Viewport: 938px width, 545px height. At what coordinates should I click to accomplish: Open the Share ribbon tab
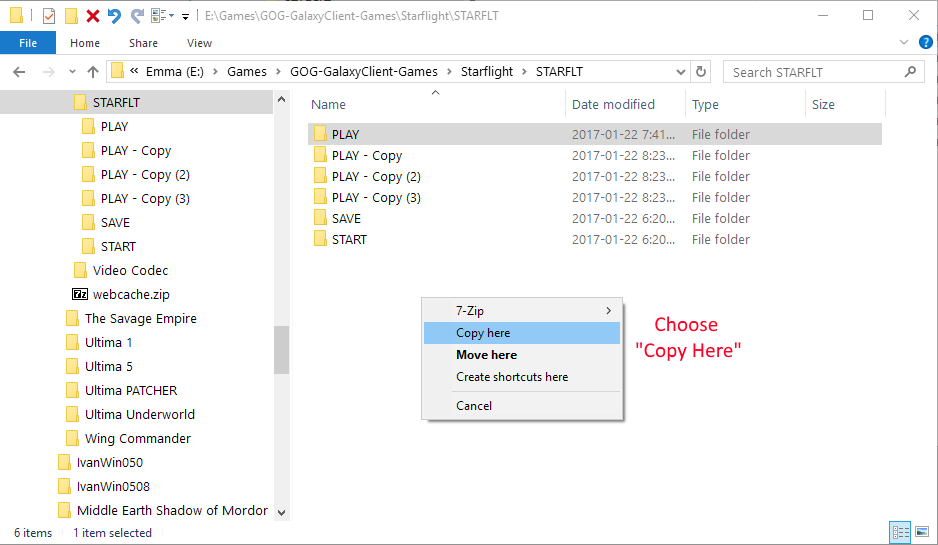click(x=144, y=43)
